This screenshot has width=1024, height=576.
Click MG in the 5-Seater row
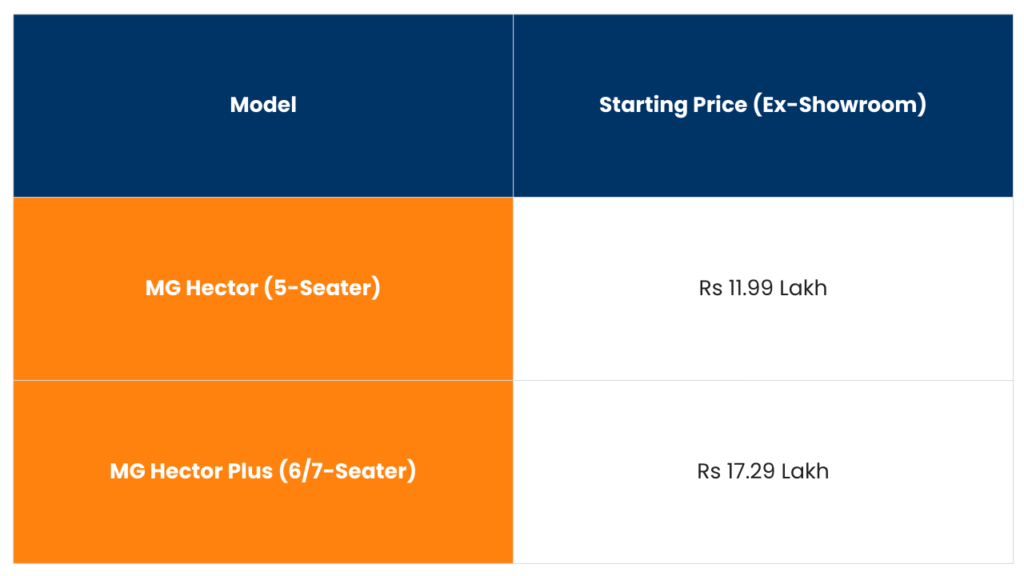coord(163,289)
